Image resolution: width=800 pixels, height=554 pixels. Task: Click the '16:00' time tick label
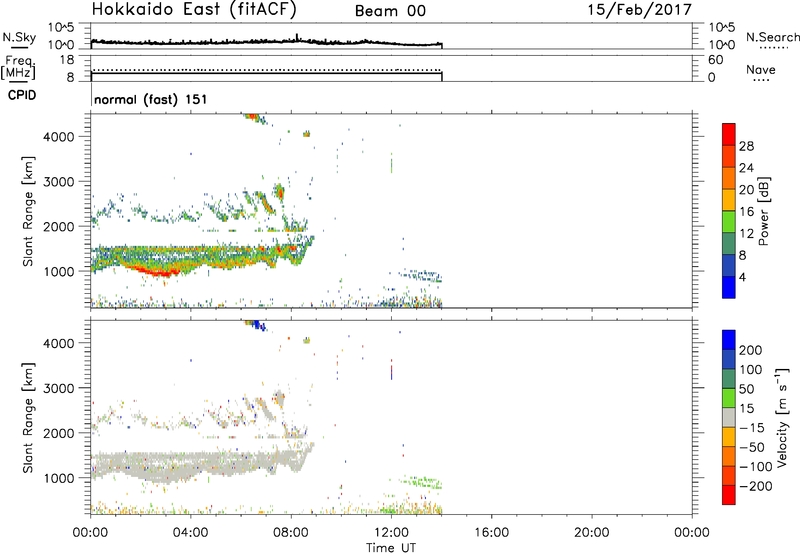click(x=491, y=533)
